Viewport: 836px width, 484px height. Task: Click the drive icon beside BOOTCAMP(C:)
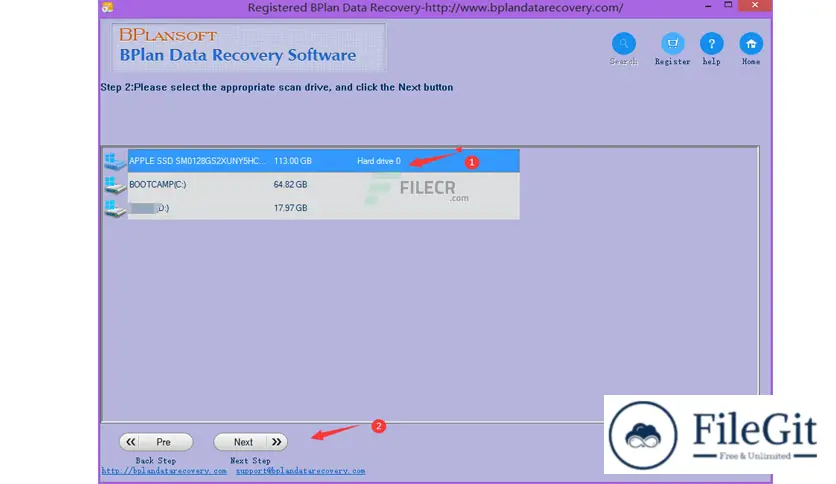pyautogui.click(x=115, y=184)
